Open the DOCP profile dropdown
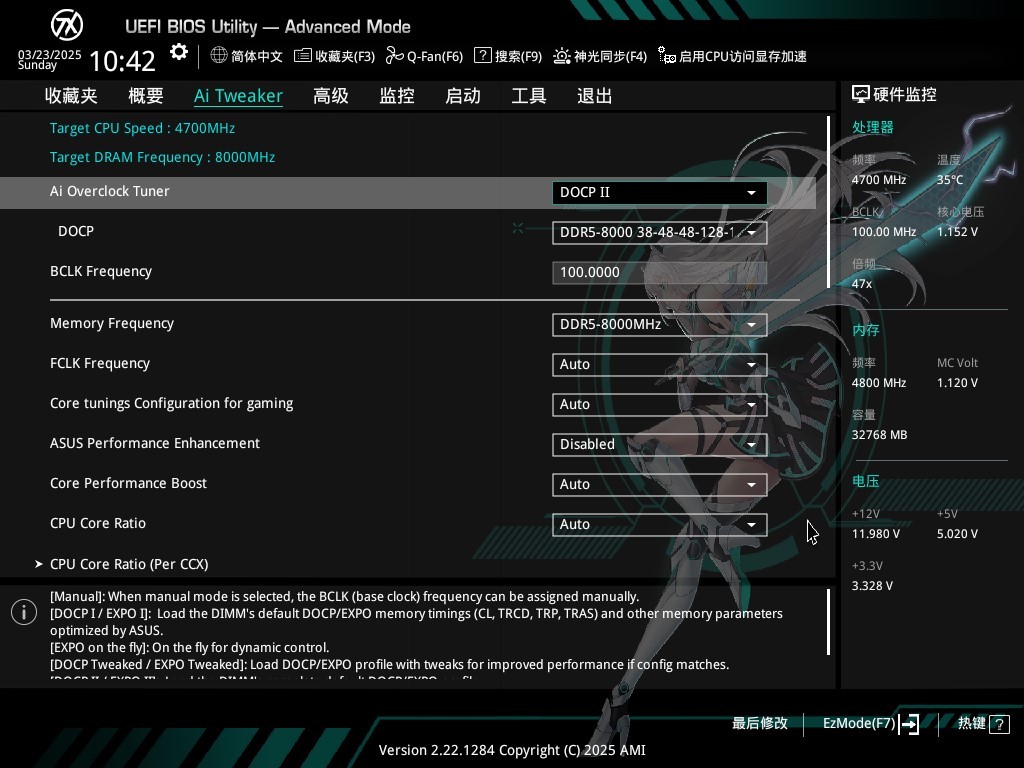The image size is (1024, 768). coord(660,232)
